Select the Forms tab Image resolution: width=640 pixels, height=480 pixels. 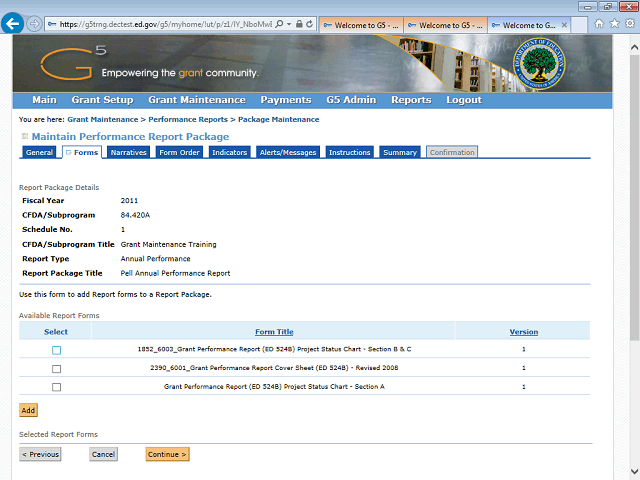(82, 152)
